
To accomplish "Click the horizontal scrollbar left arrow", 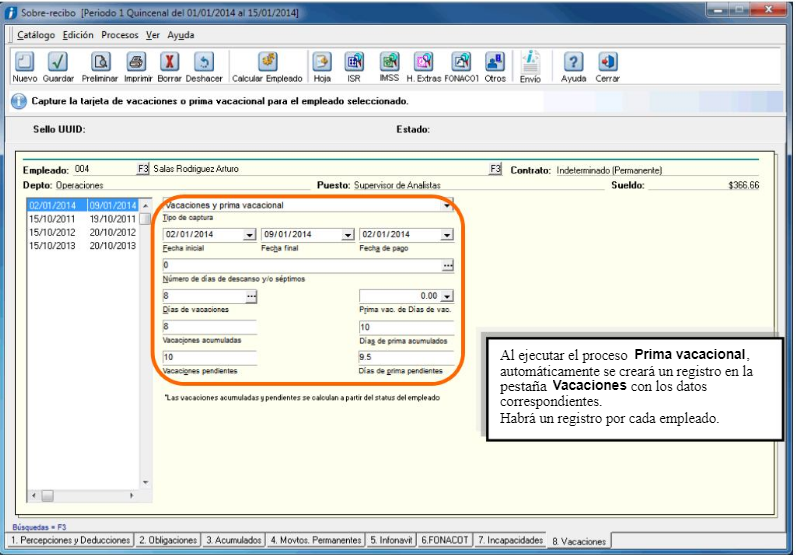I will pos(34,495).
